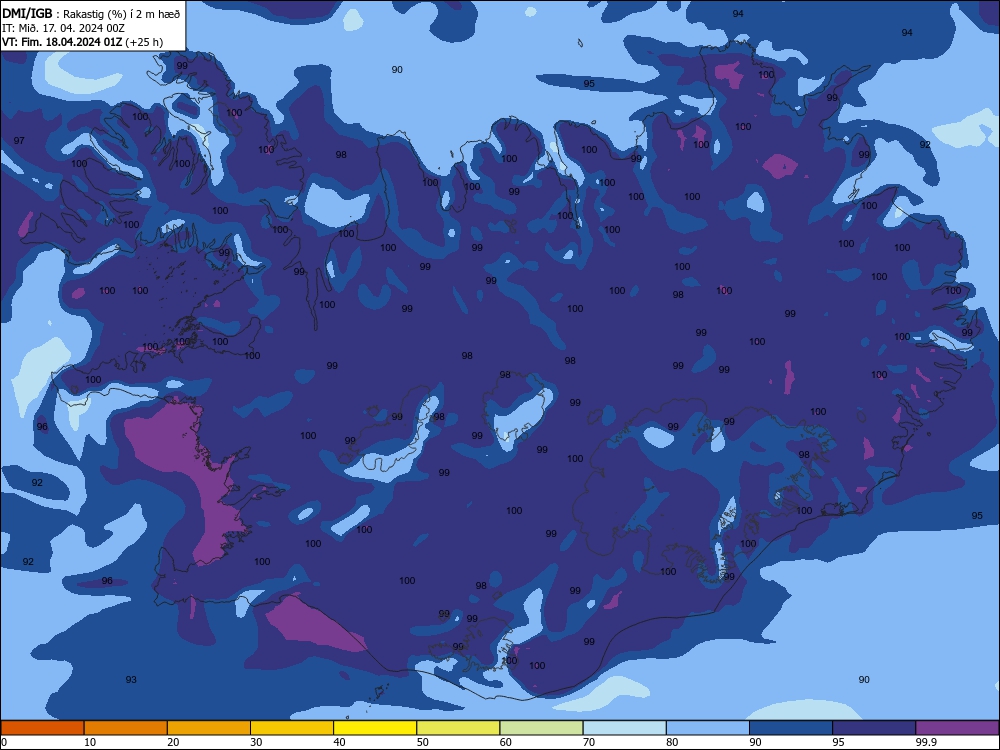Click the bright yellow 40–50 legend swatch
Viewport: 1000px width, 750px height.
click(375, 728)
